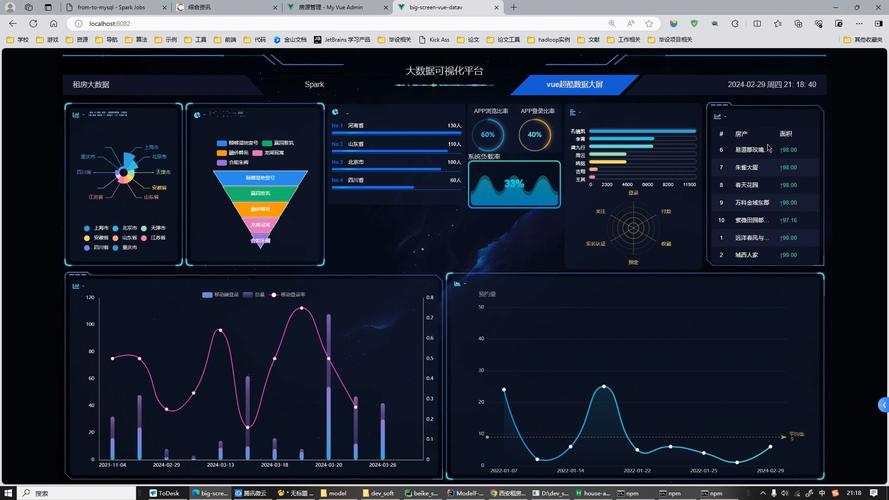Screen dimensions: 889x500
Task: Click the green funnel legend swatch
Action: click(x=267, y=143)
